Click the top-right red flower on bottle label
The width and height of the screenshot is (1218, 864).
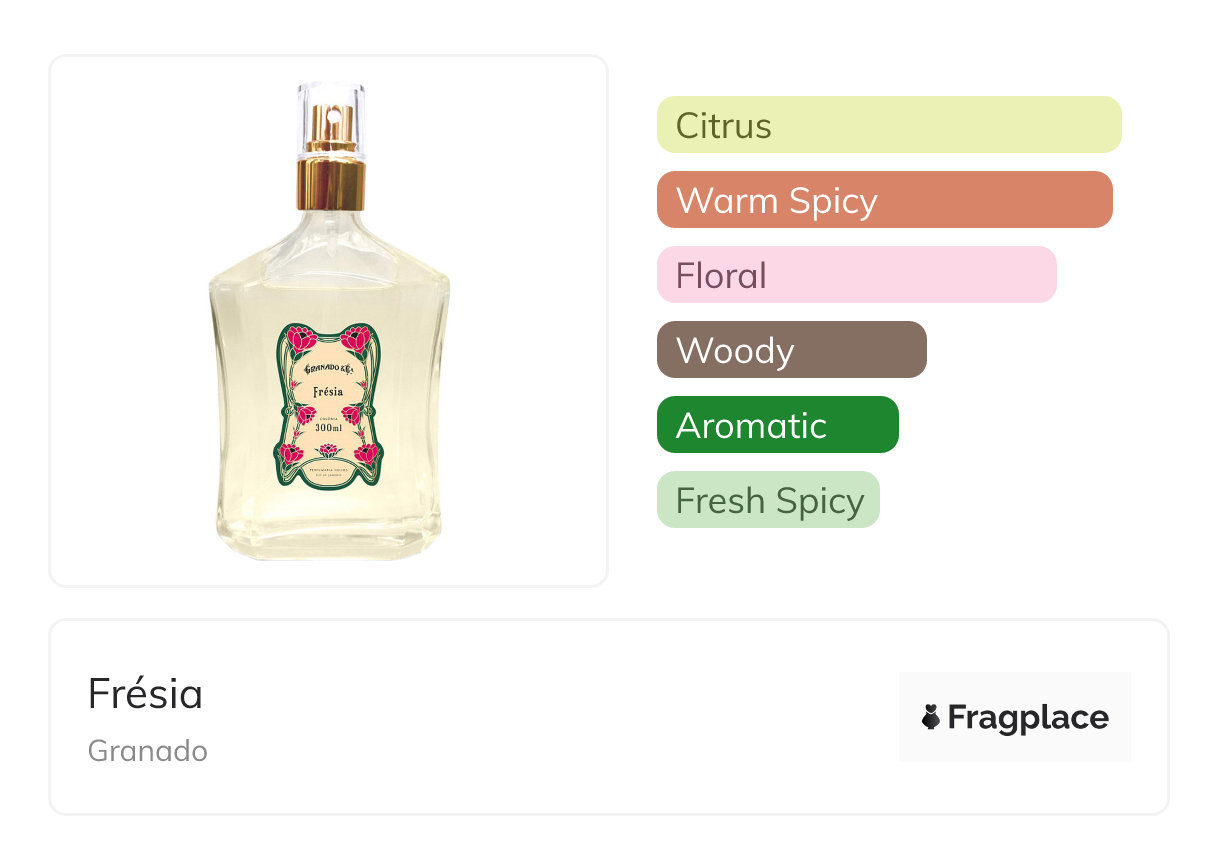pyautogui.click(x=356, y=339)
